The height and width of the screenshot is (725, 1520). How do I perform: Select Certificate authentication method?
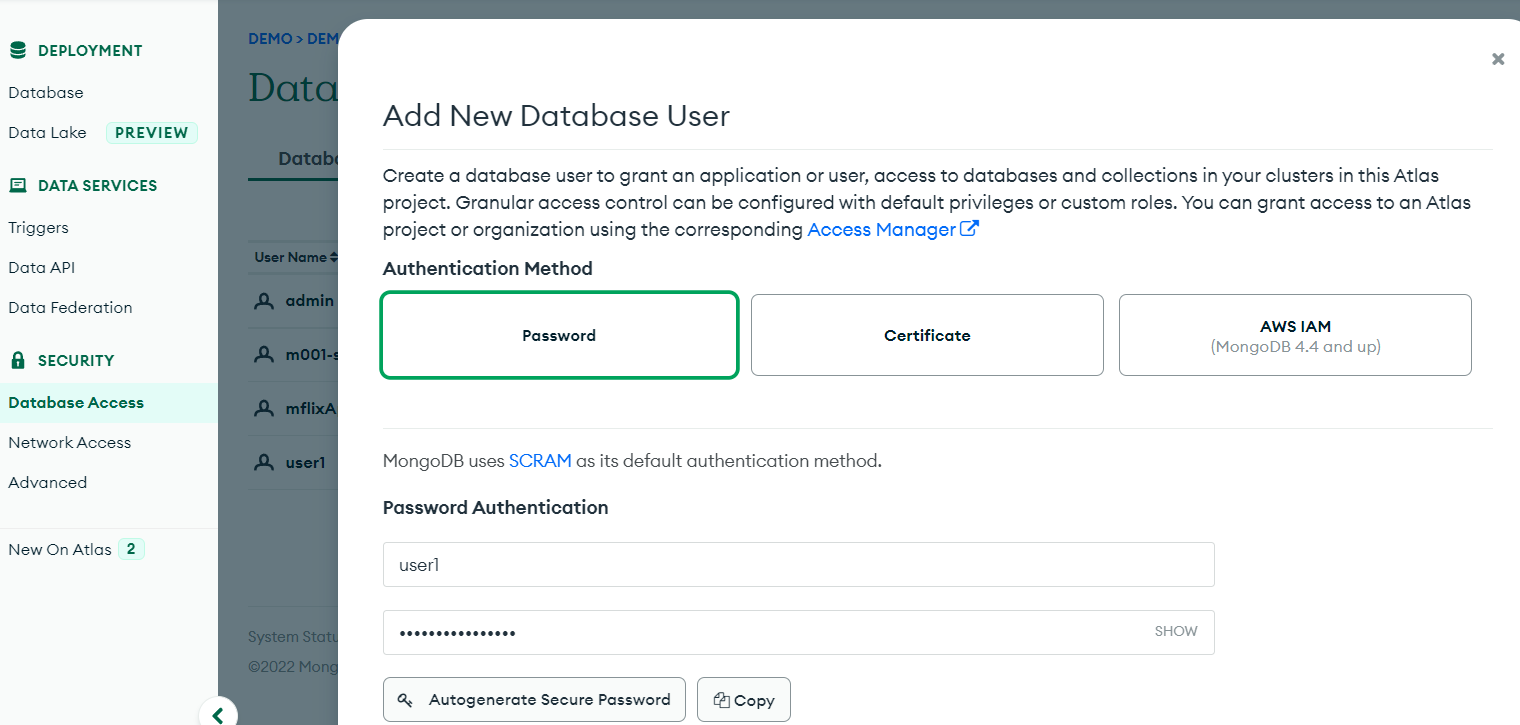(x=926, y=335)
